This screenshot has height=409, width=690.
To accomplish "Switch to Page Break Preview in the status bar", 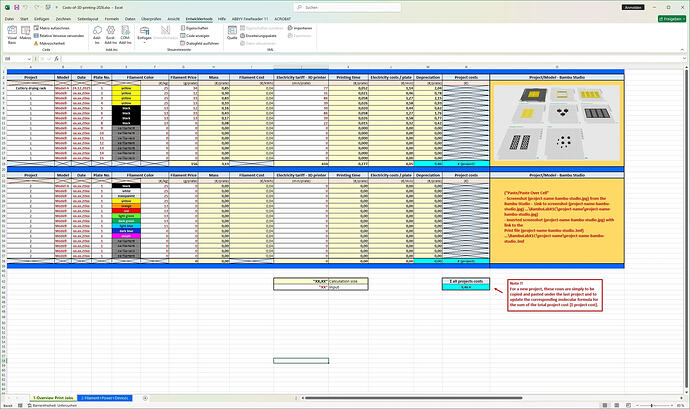I will pyautogui.click(x=628, y=405).
